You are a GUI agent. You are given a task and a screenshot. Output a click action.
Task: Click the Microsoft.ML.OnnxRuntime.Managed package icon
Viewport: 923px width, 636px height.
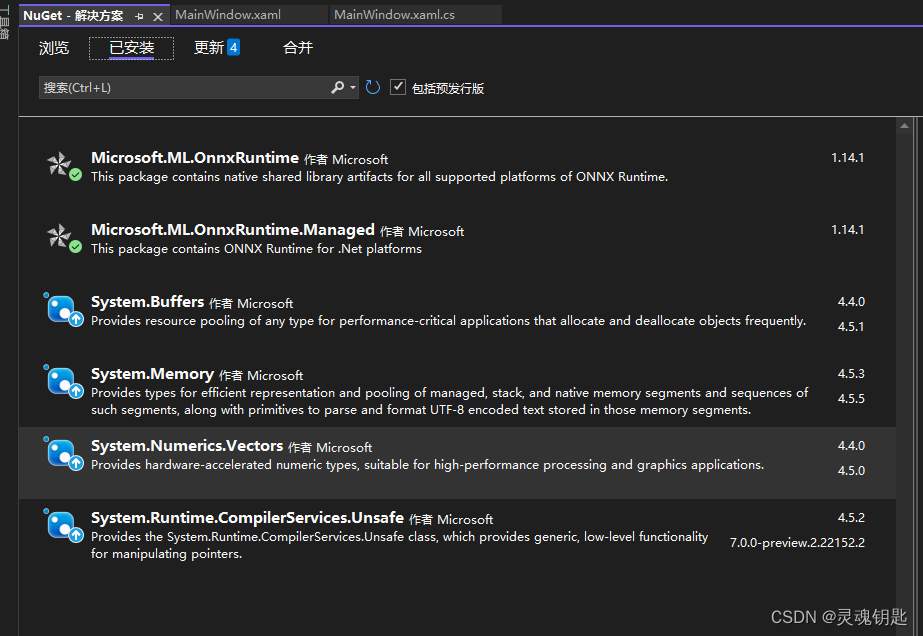tap(64, 238)
